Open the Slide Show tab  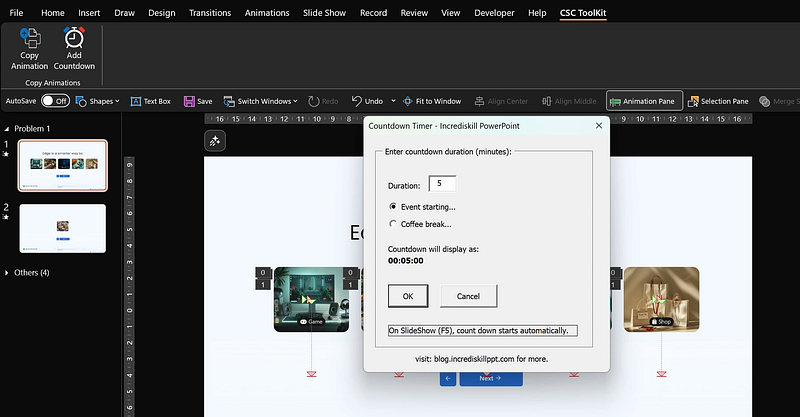pos(324,13)
